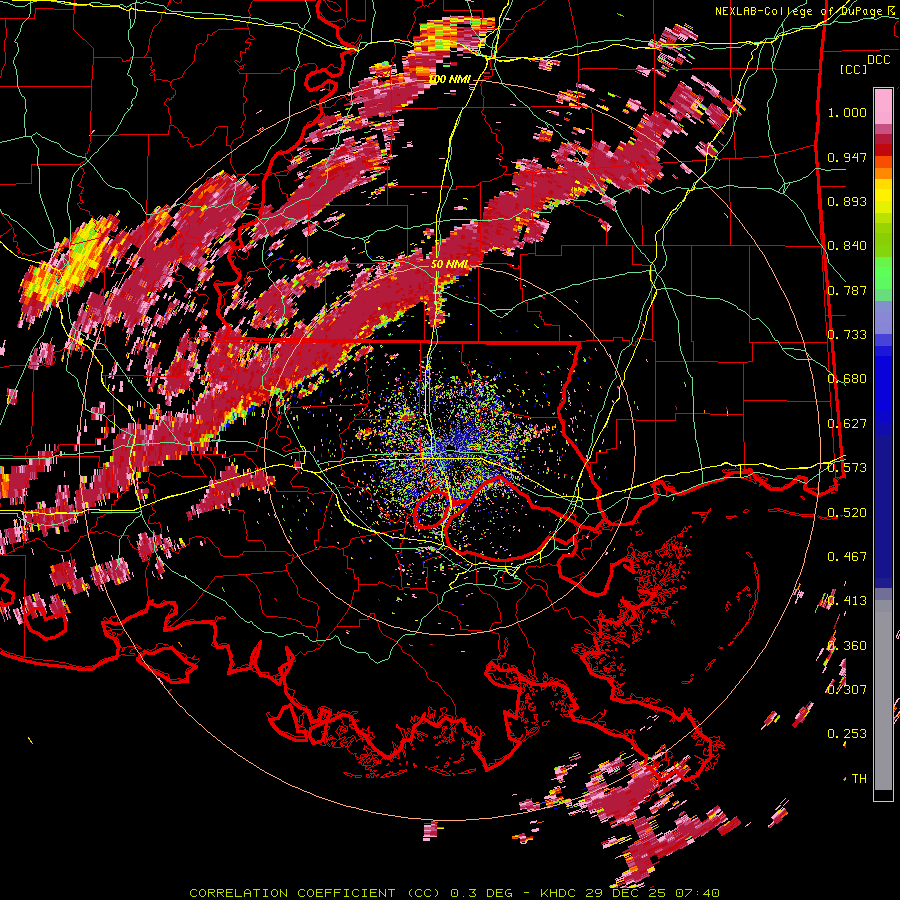
Task: Click the CORRELATION COEFFICIENT (CC) caption text
Action: (x=315, y=893)
